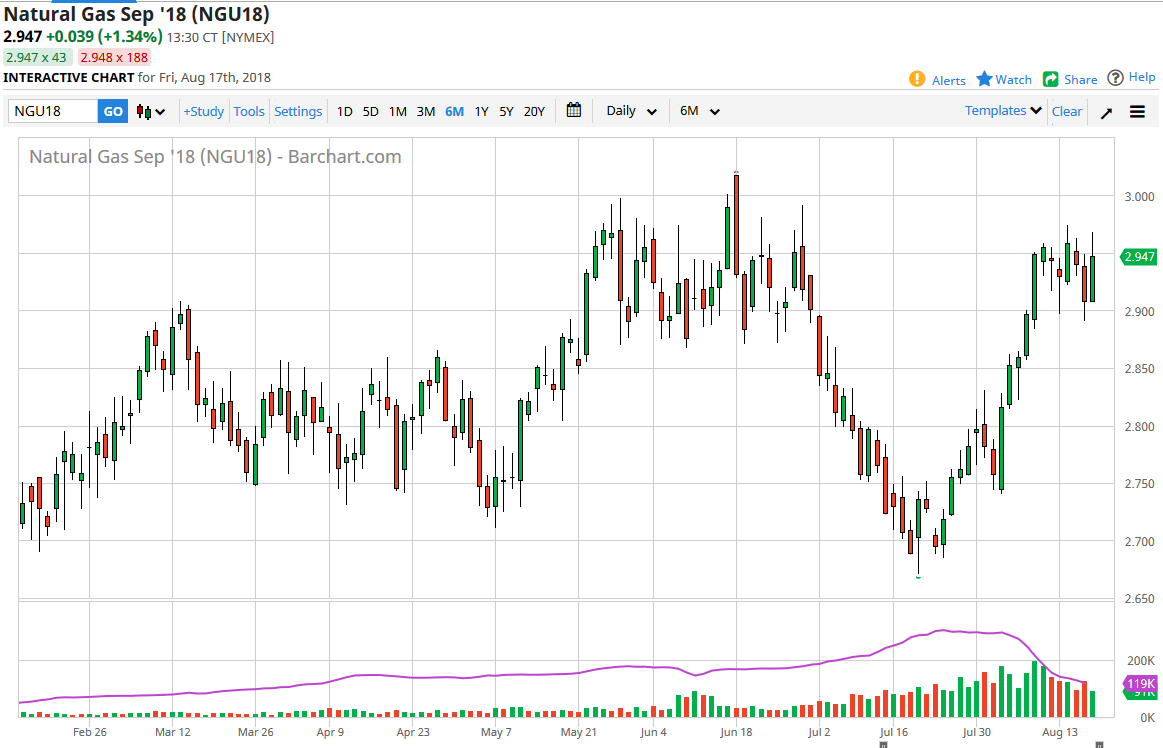
Task: Select the 1D time range
Action: (344, 111)
